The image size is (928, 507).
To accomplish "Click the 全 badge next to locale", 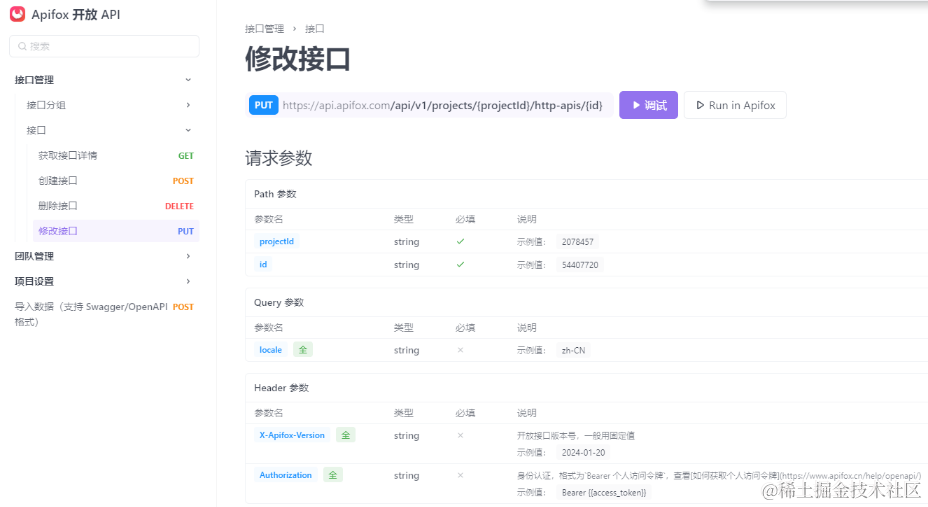I will 303,350.
